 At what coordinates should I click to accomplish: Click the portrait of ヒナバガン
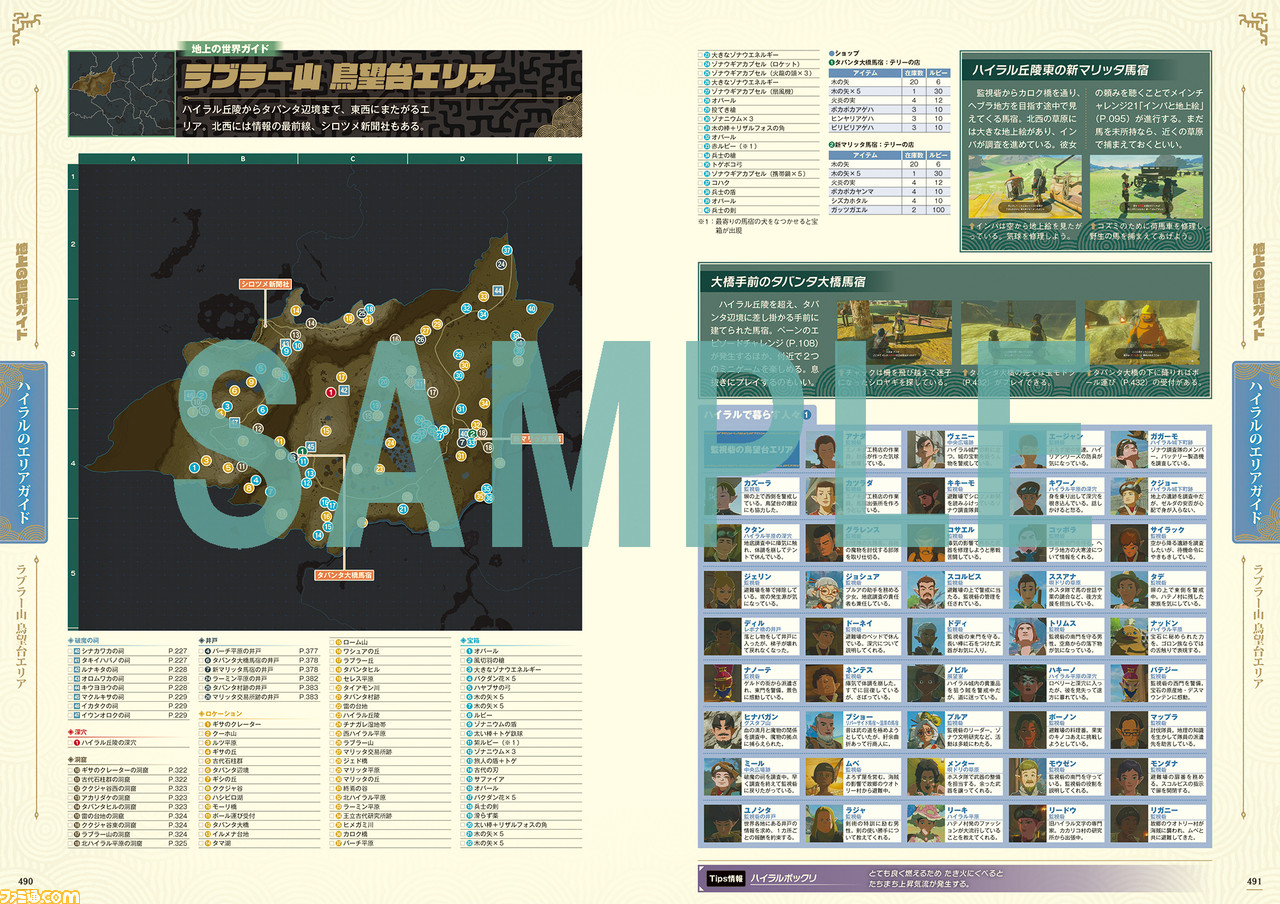pos(724,729)
